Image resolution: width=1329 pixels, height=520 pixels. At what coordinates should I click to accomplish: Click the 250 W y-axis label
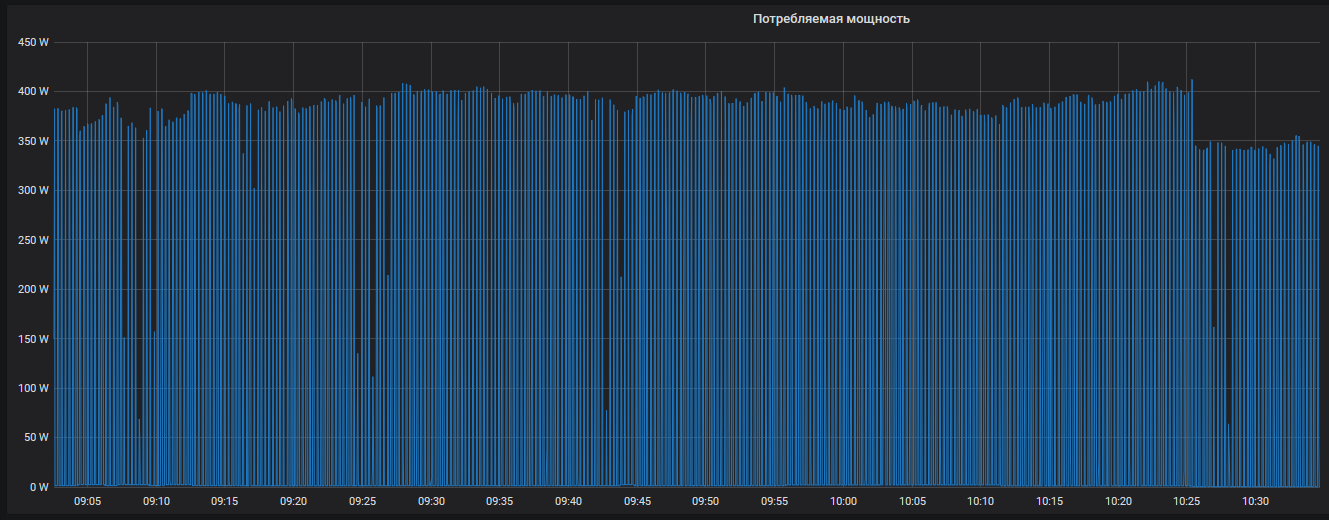33,240
